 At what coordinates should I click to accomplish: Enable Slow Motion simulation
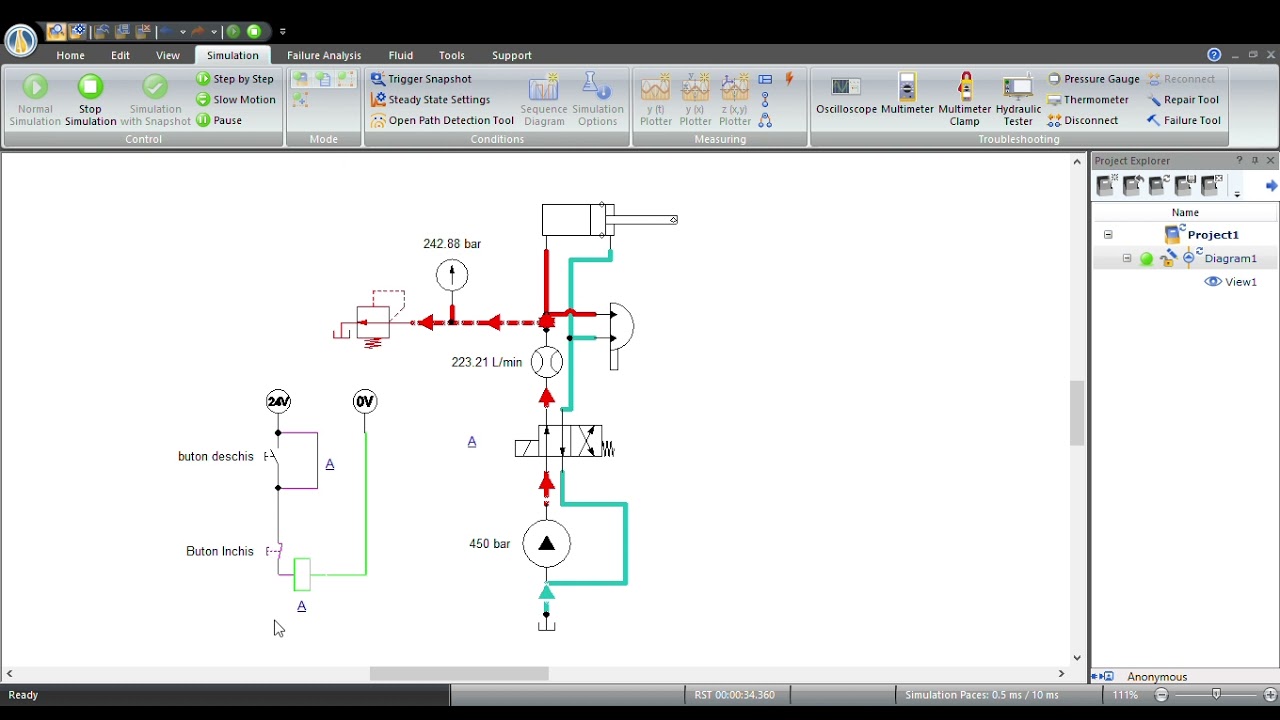click(x=236, y=100)
